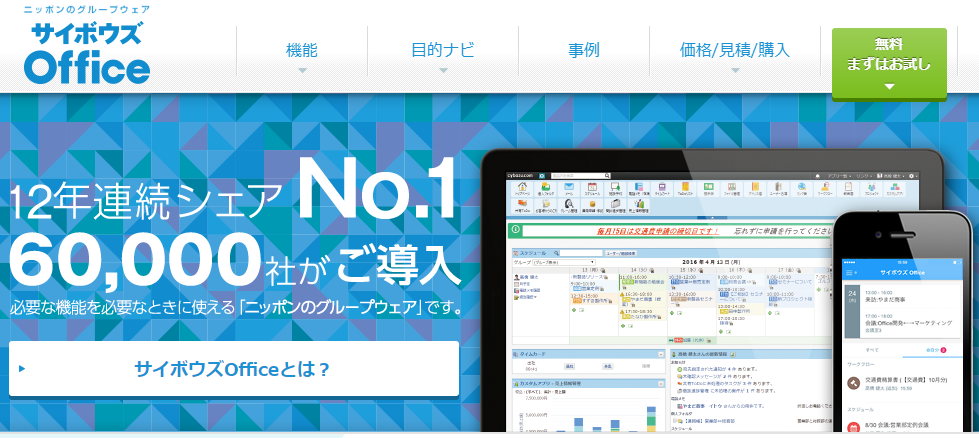Open the 目的ナビ navigation menu

point(443,51)
